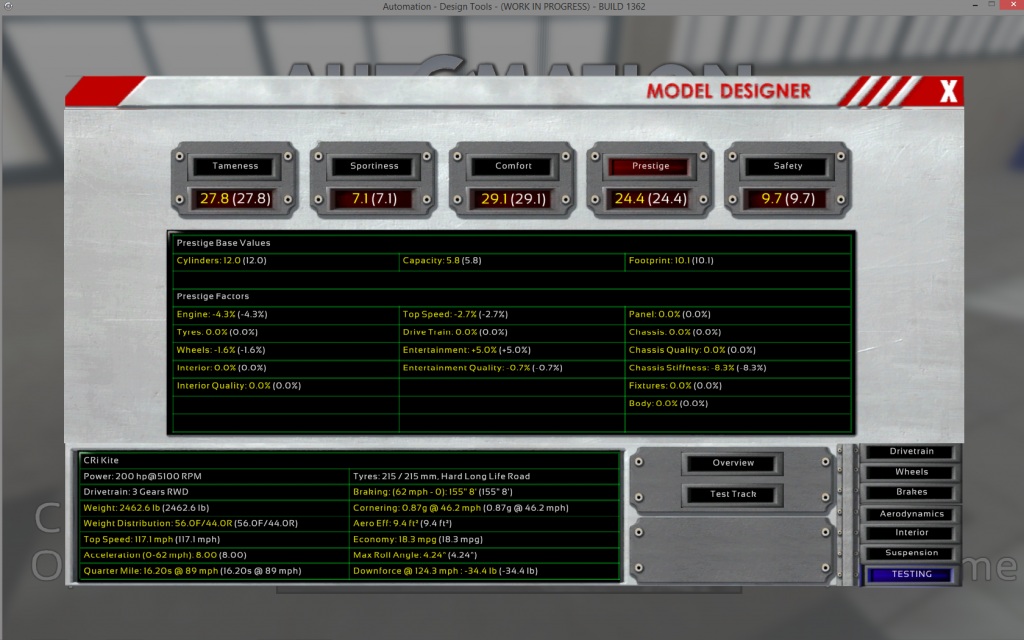Click Braking: (62 mph - 0) row

pyautogui.click(x=484, y=492)
